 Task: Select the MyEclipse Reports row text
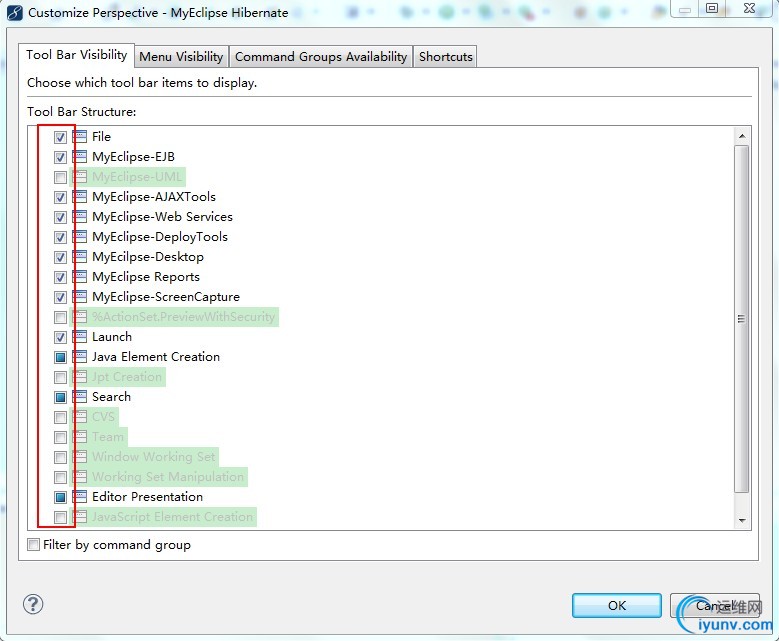[146, 277]
